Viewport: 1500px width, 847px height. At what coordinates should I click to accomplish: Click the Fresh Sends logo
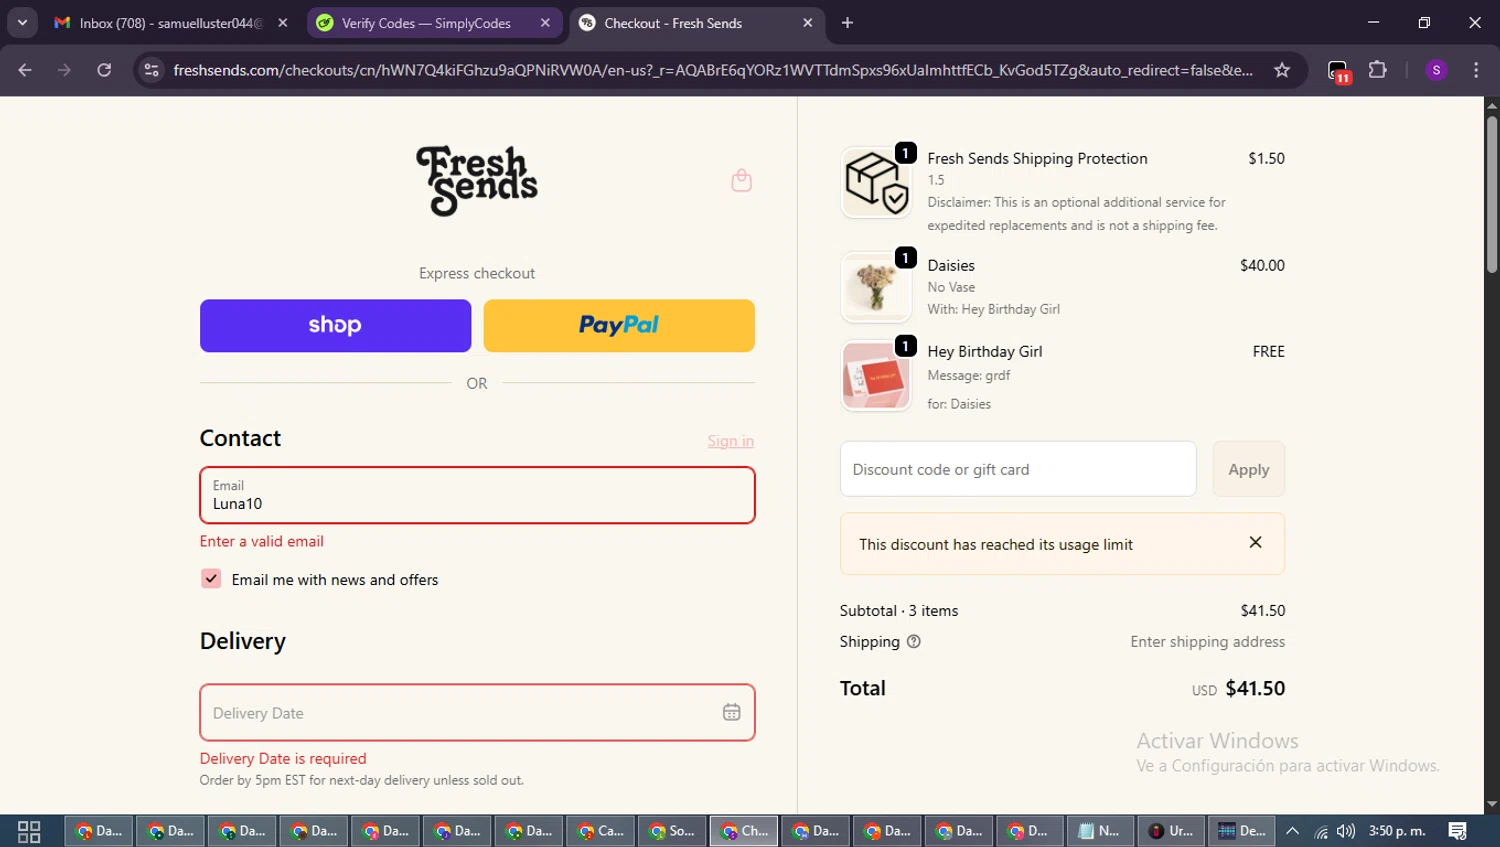pyautogui.click(x=477, y=181)
